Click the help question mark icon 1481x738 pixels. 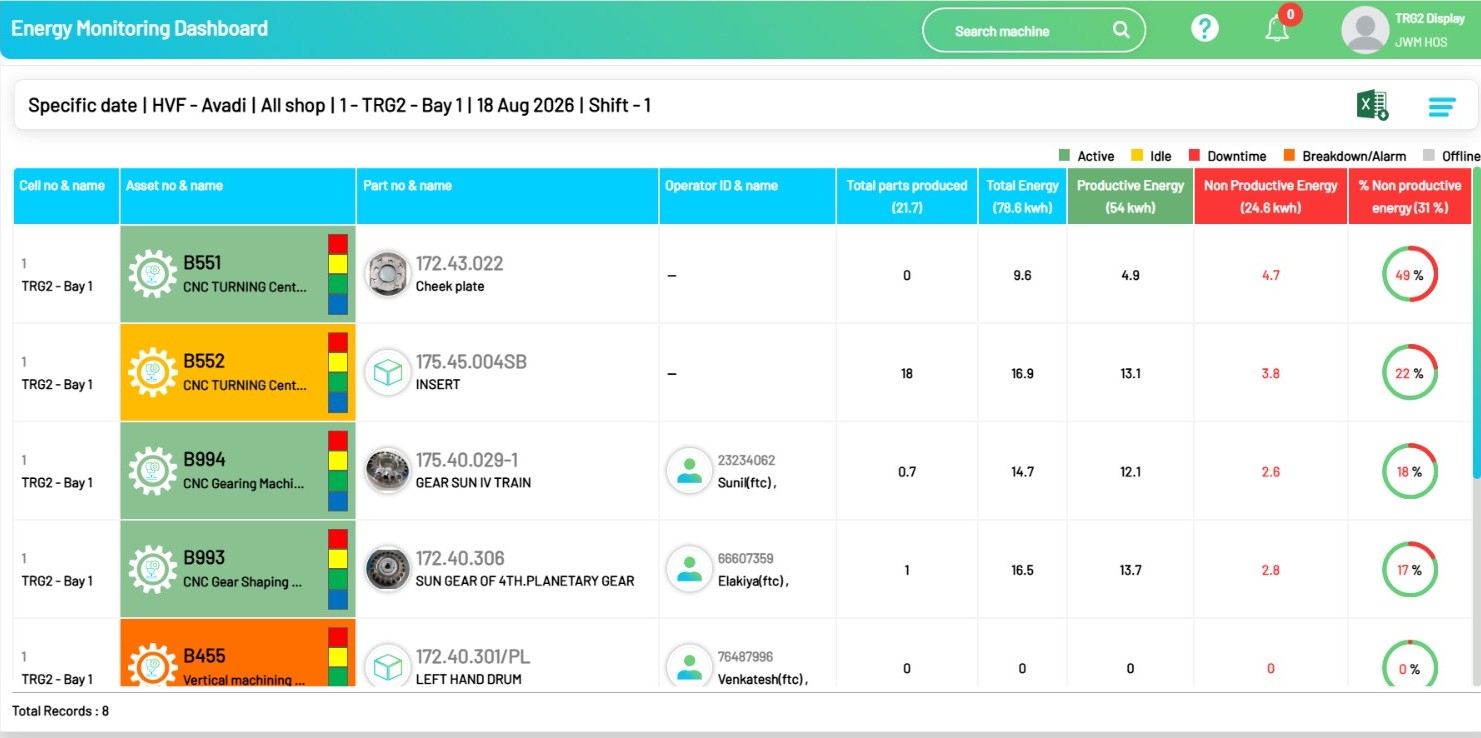click(x=1205, y=29)
